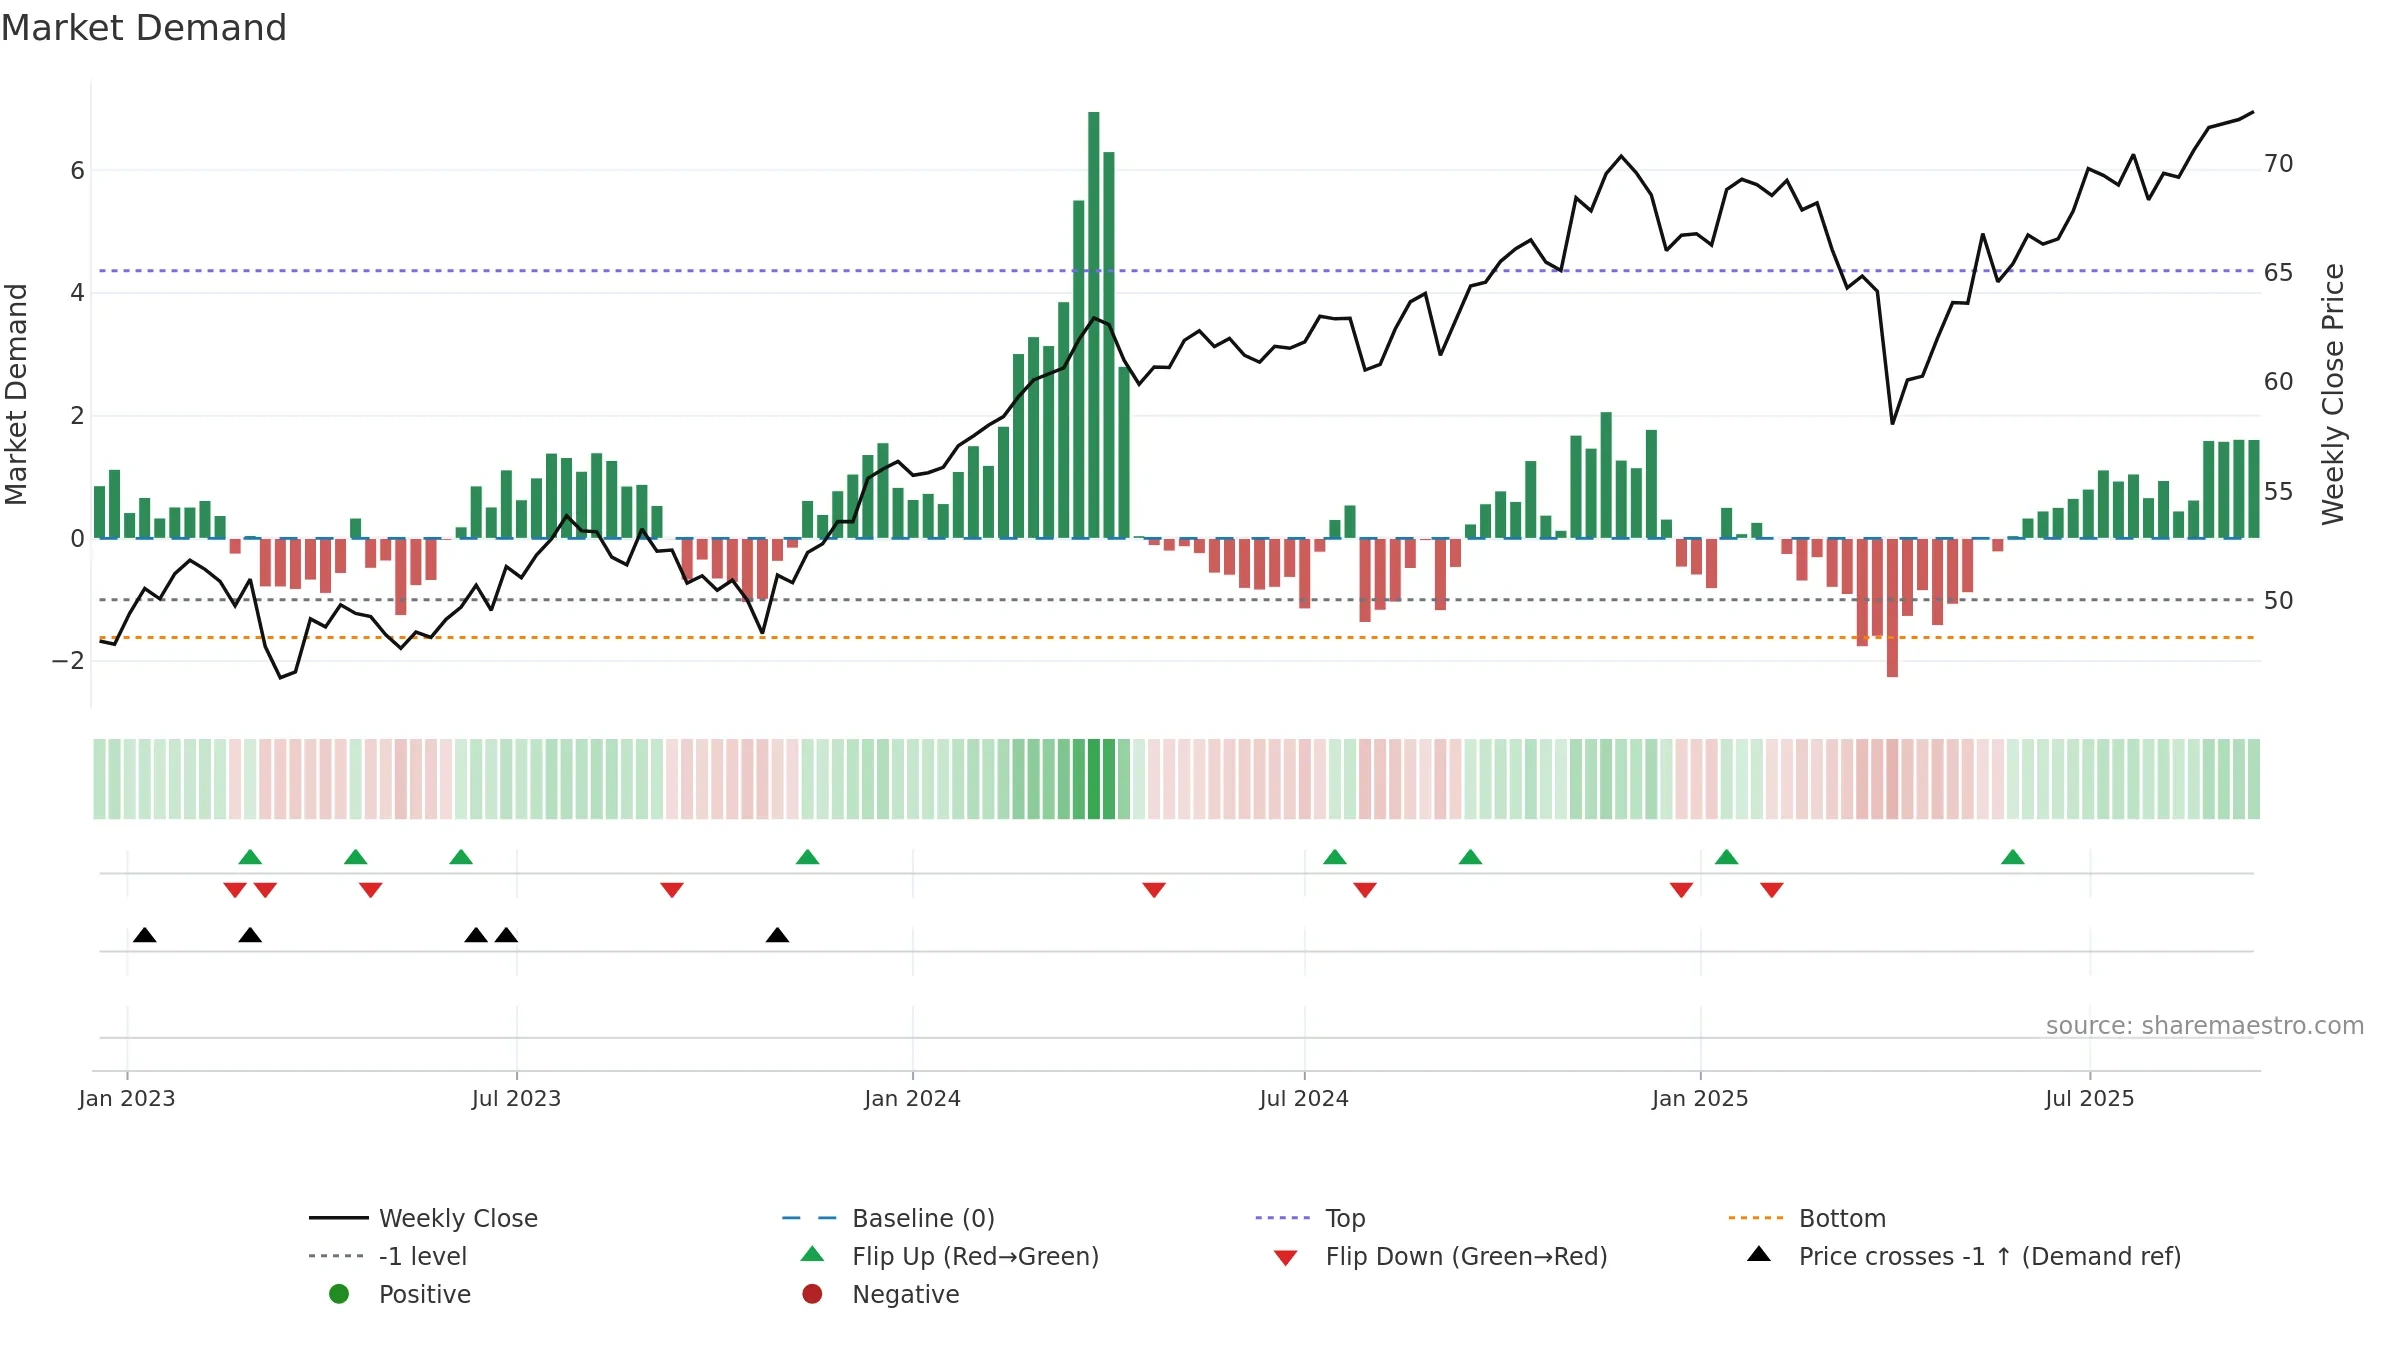Click the 70 price tick label

coord(2279,163)
